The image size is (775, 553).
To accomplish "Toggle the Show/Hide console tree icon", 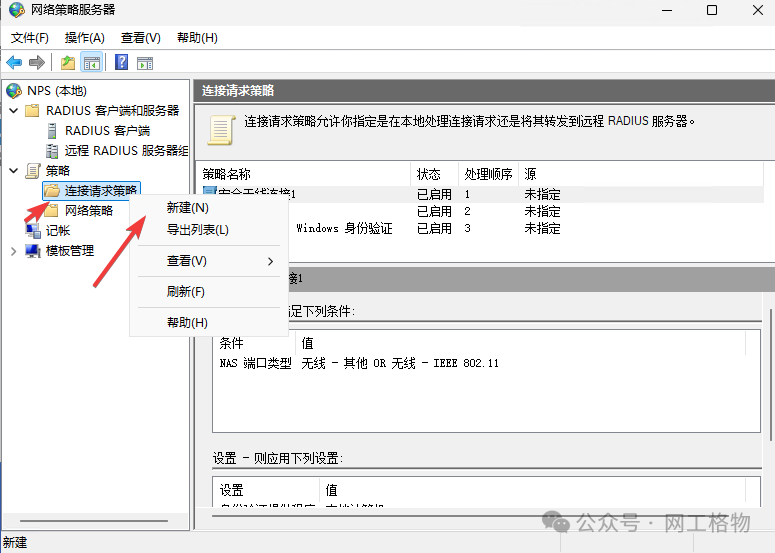I will click(x=92, y=63).
